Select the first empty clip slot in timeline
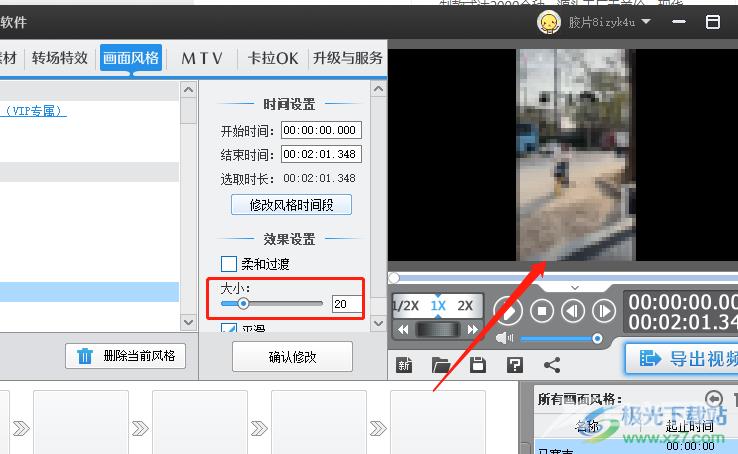738x454 pixels. pyautogui.click(x=81, y=422)
